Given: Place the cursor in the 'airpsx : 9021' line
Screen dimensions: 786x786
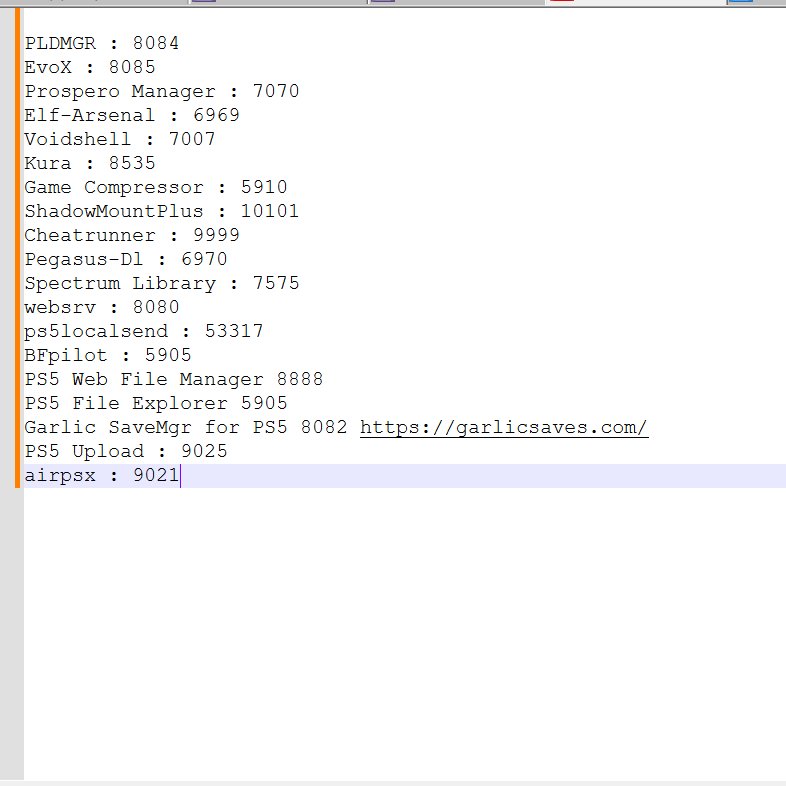Looking at the screenshot, I should 102,476.
